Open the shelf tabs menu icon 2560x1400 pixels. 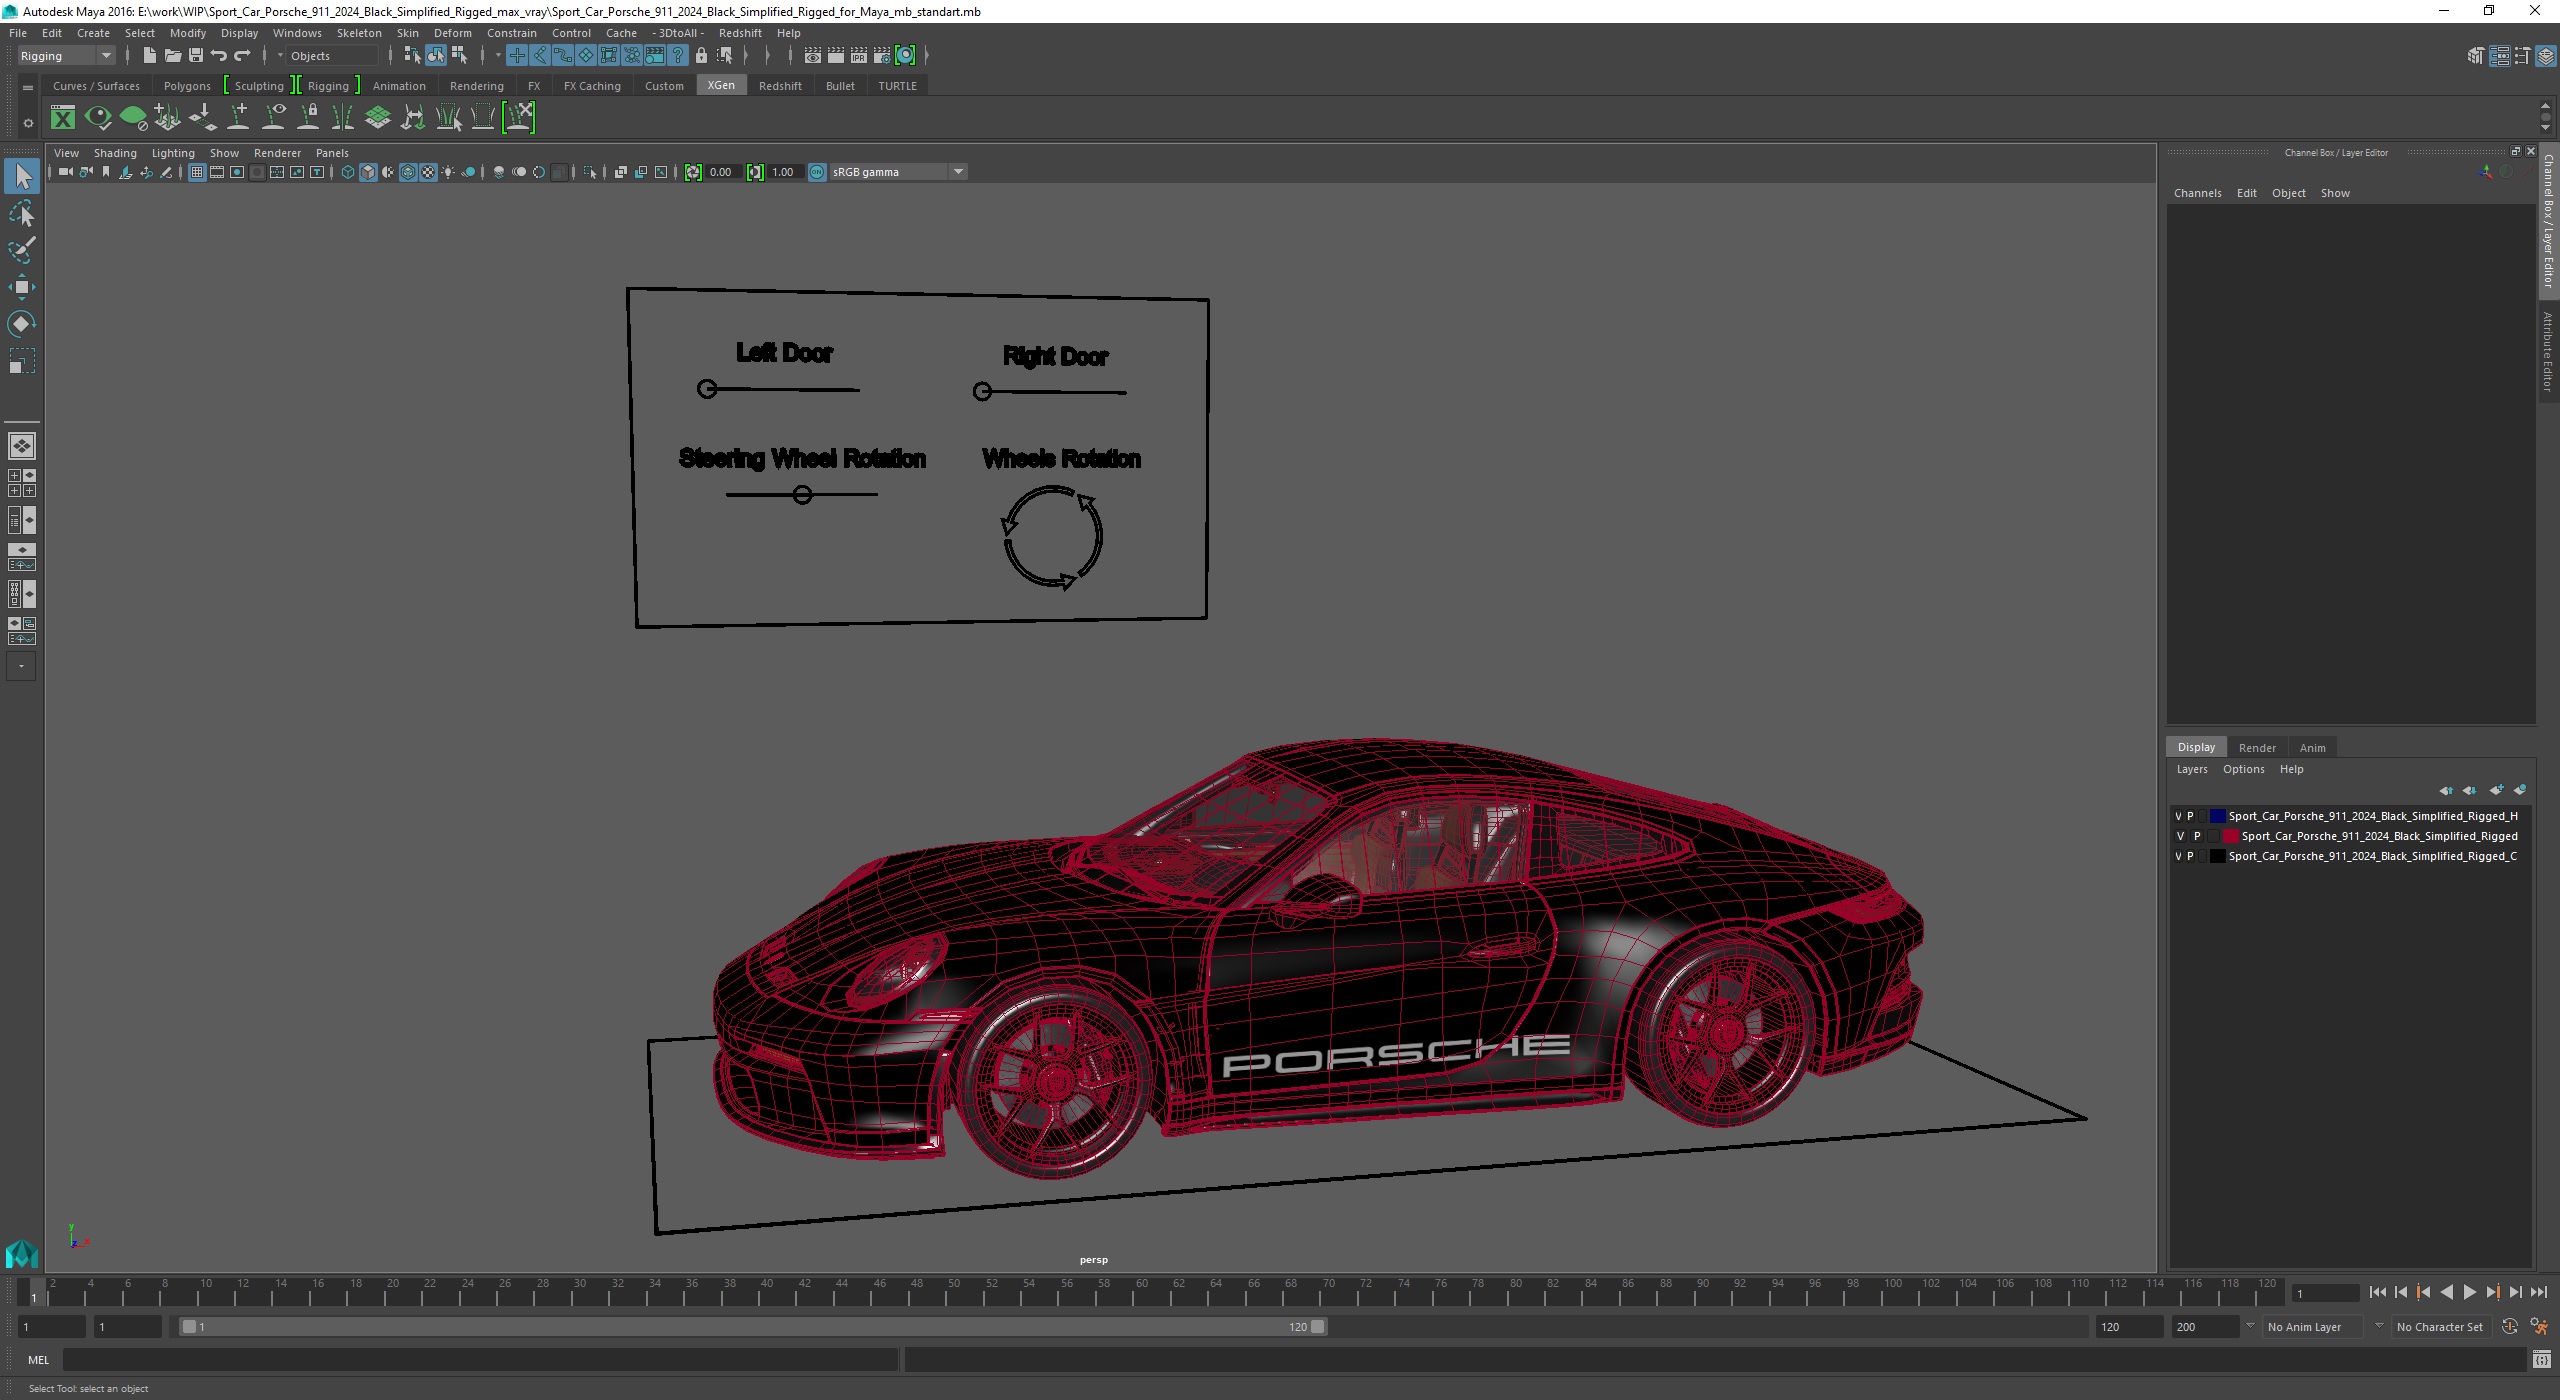click(x=28, y=88)
